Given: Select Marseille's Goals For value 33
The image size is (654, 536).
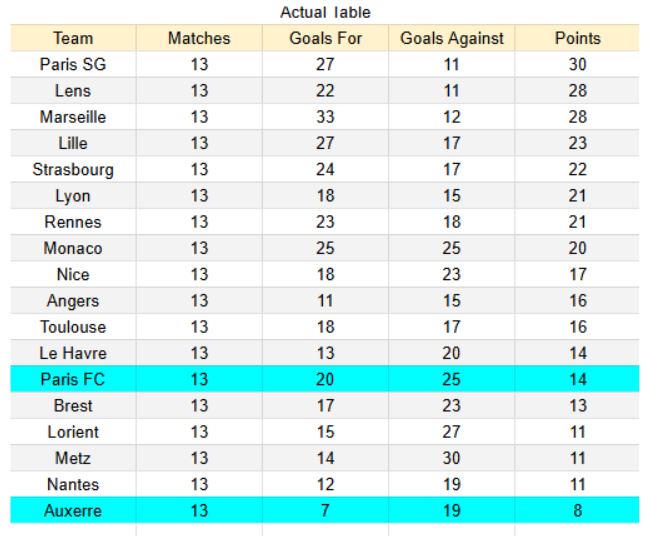Looking at the screenshot, I should [x=325, y=117].
